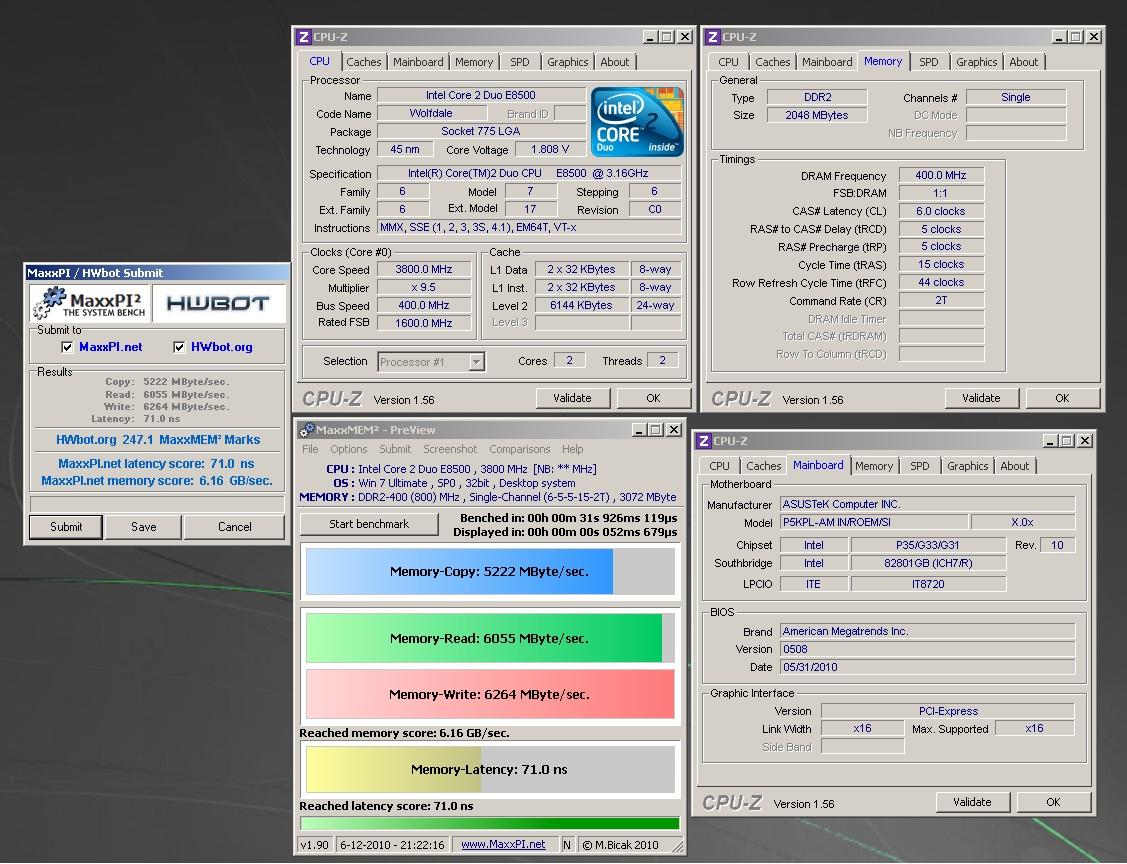1127x864 pixels.
Task: Click Validate in Mainboard tab window
Action: (x=972, y=802)
